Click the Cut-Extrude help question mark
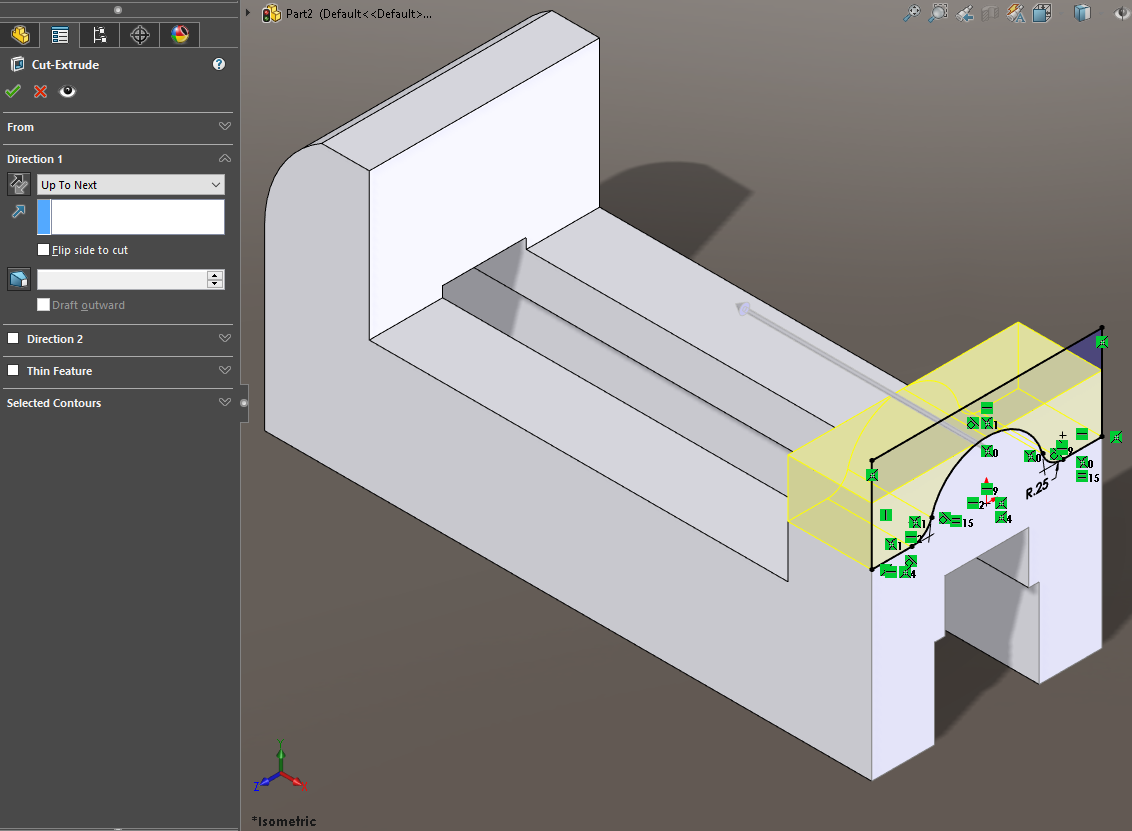 pos(218,64)
